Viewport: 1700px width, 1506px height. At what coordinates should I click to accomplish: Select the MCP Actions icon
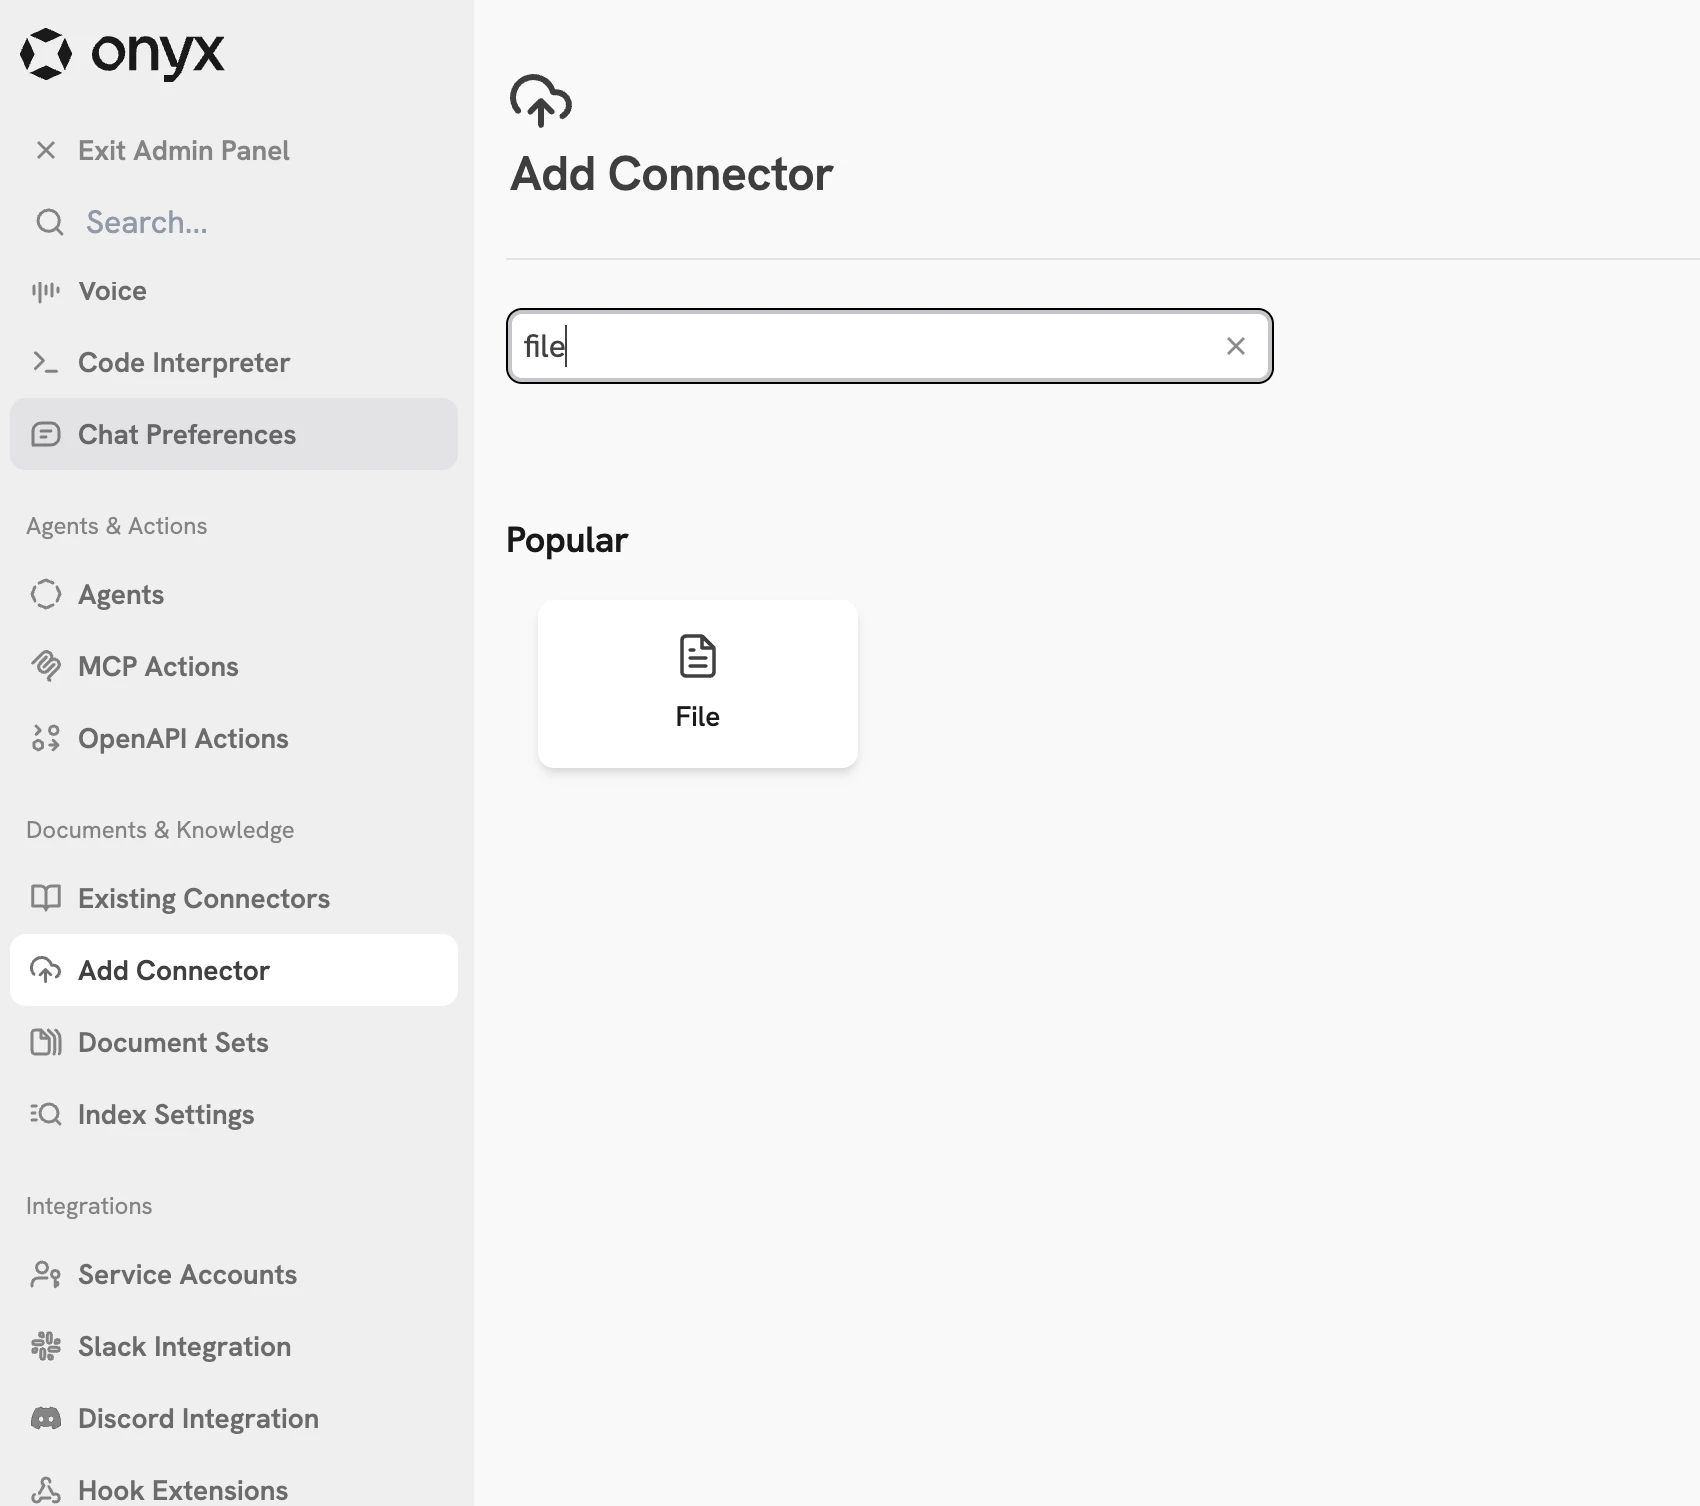click(46, 666)
